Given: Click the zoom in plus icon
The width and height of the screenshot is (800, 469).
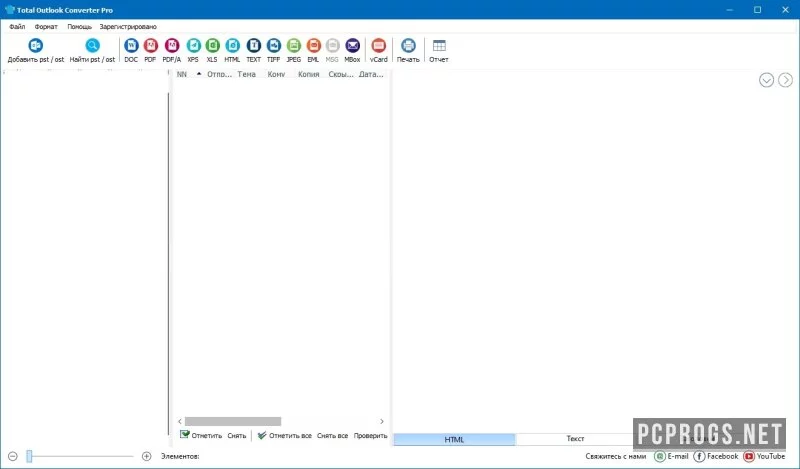Looking at the screenshot, I should pos(146,456).
